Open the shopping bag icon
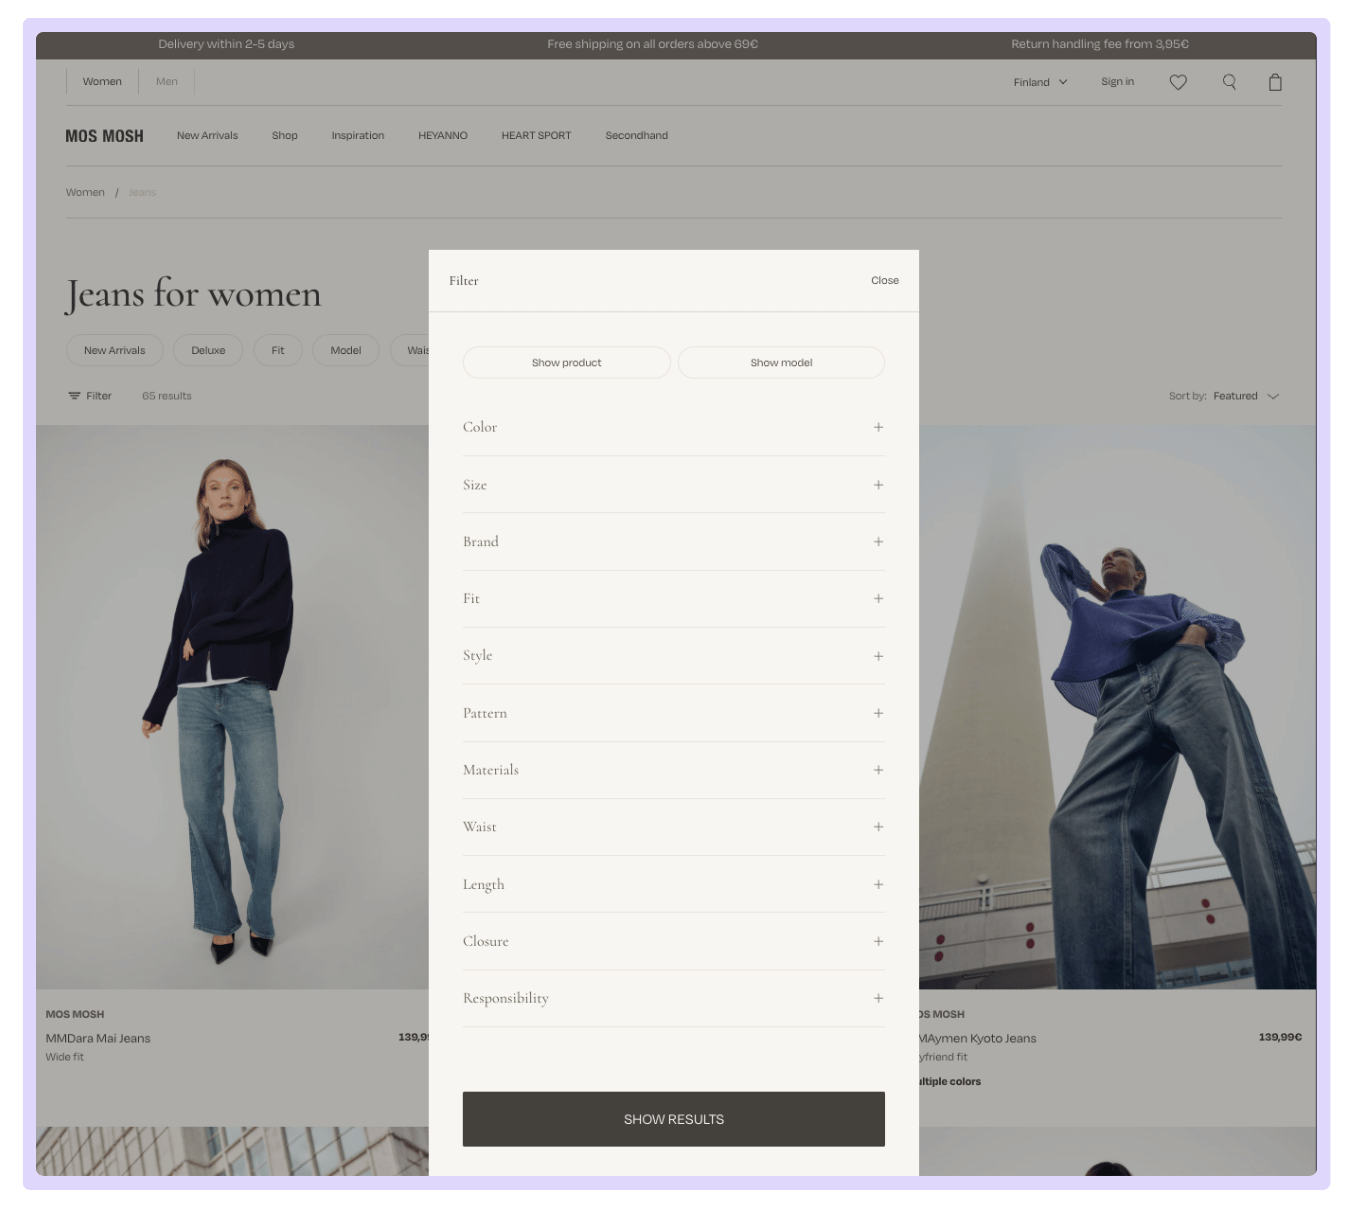The width and height of the screenshot is (1353, 1208). pos(1275,82)
